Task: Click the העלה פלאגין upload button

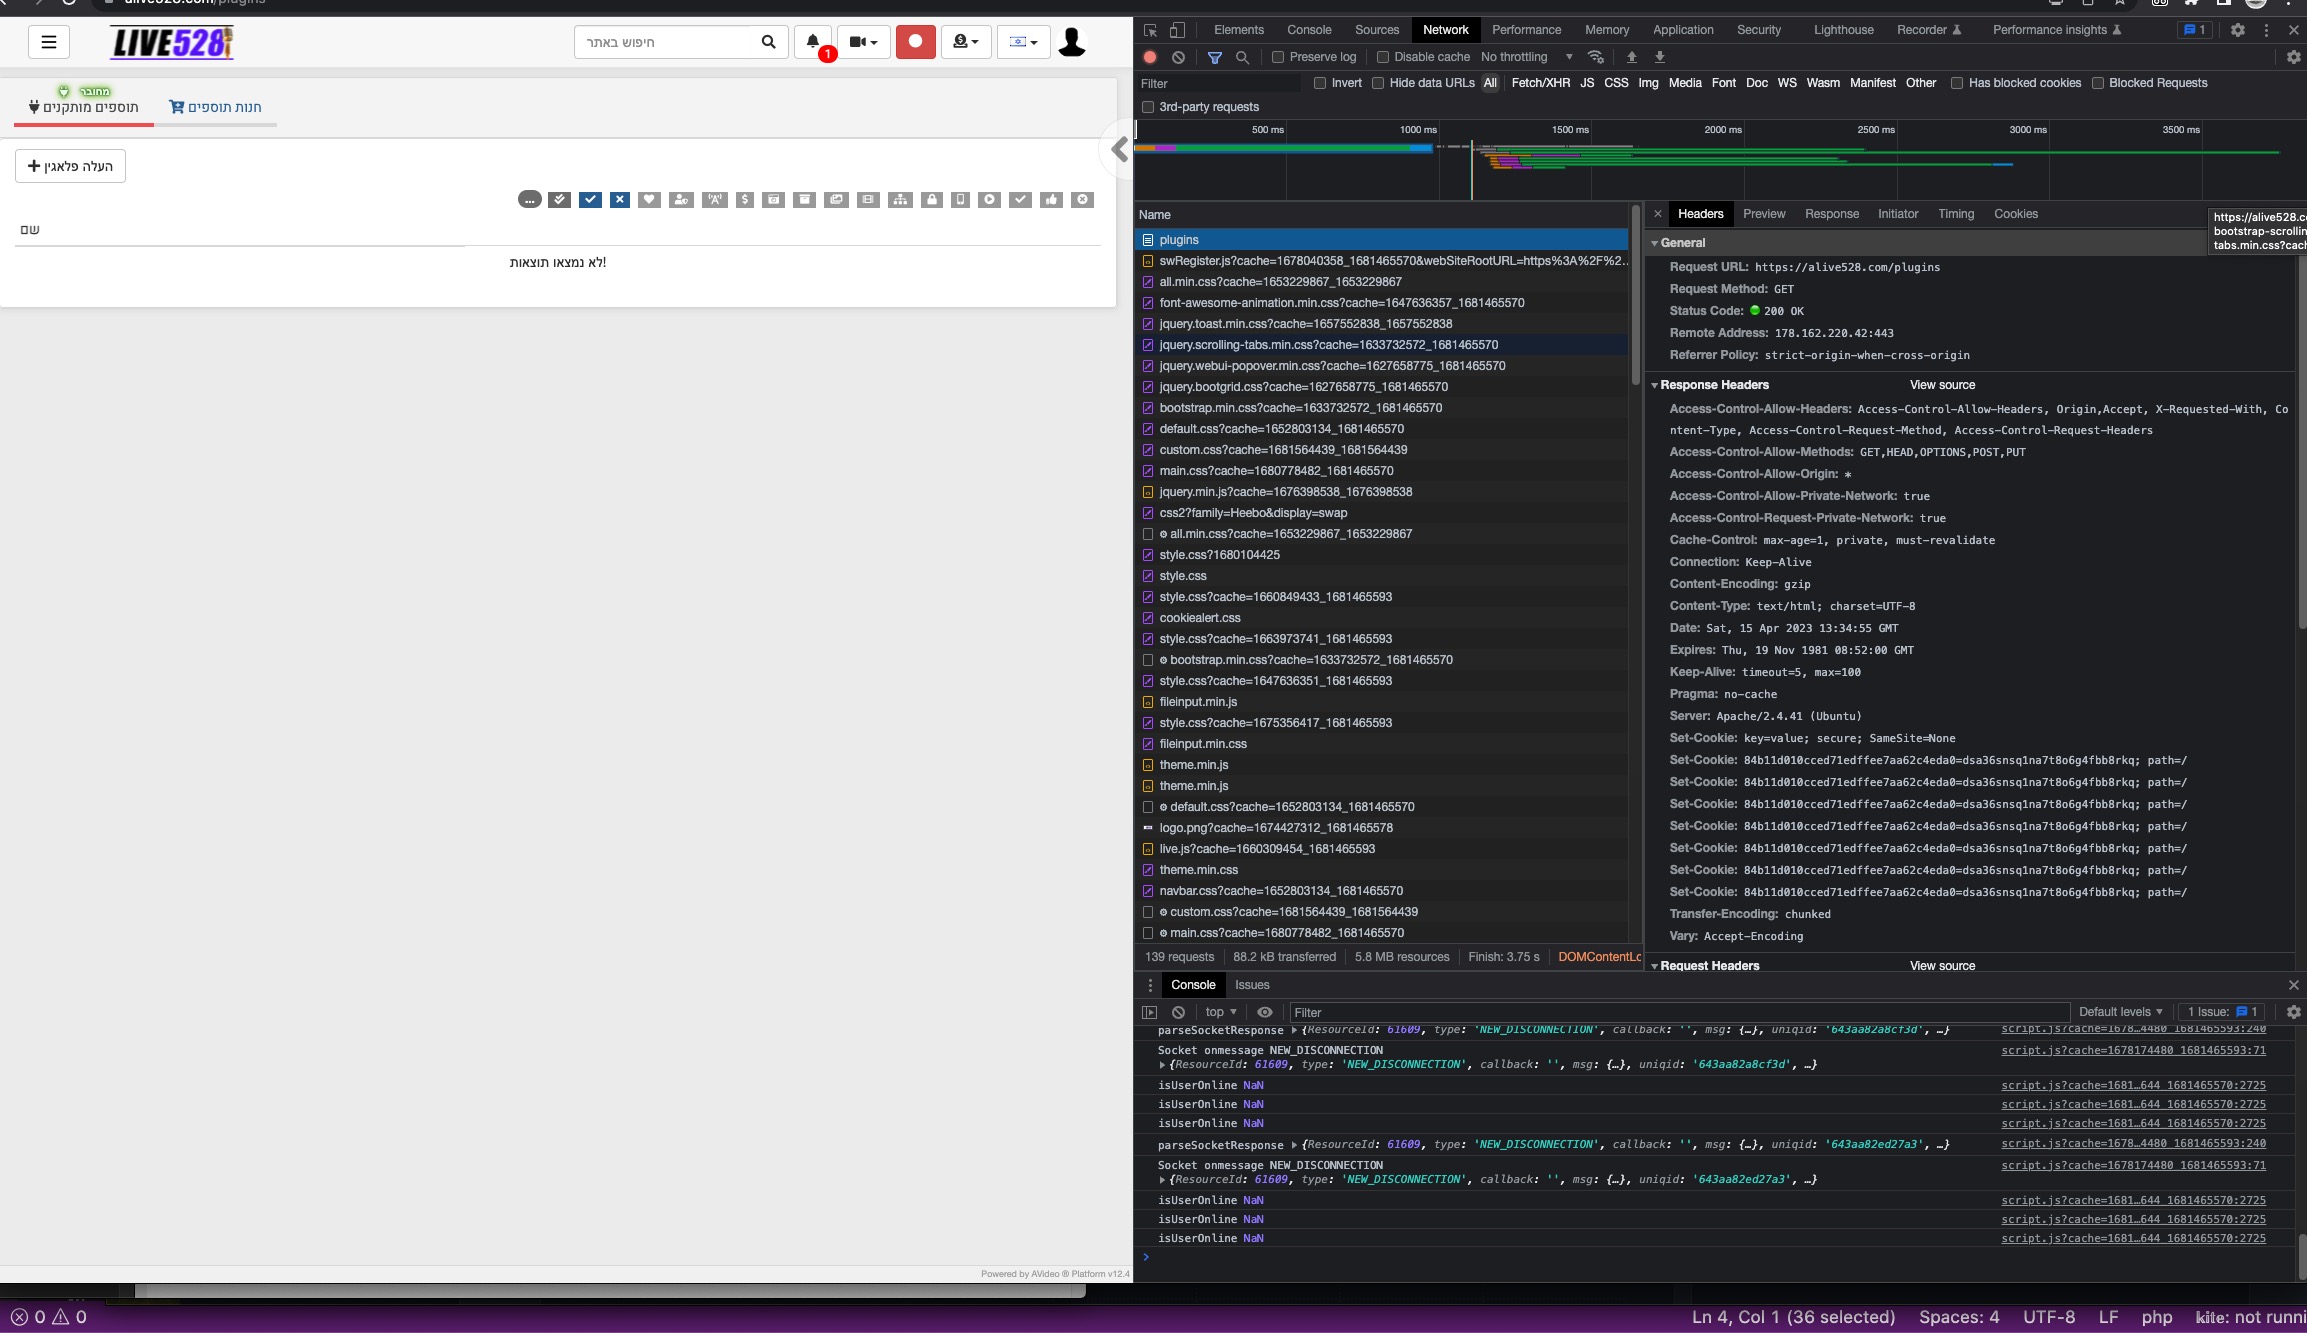Action: pyautogui.click(x=69, y=165)
